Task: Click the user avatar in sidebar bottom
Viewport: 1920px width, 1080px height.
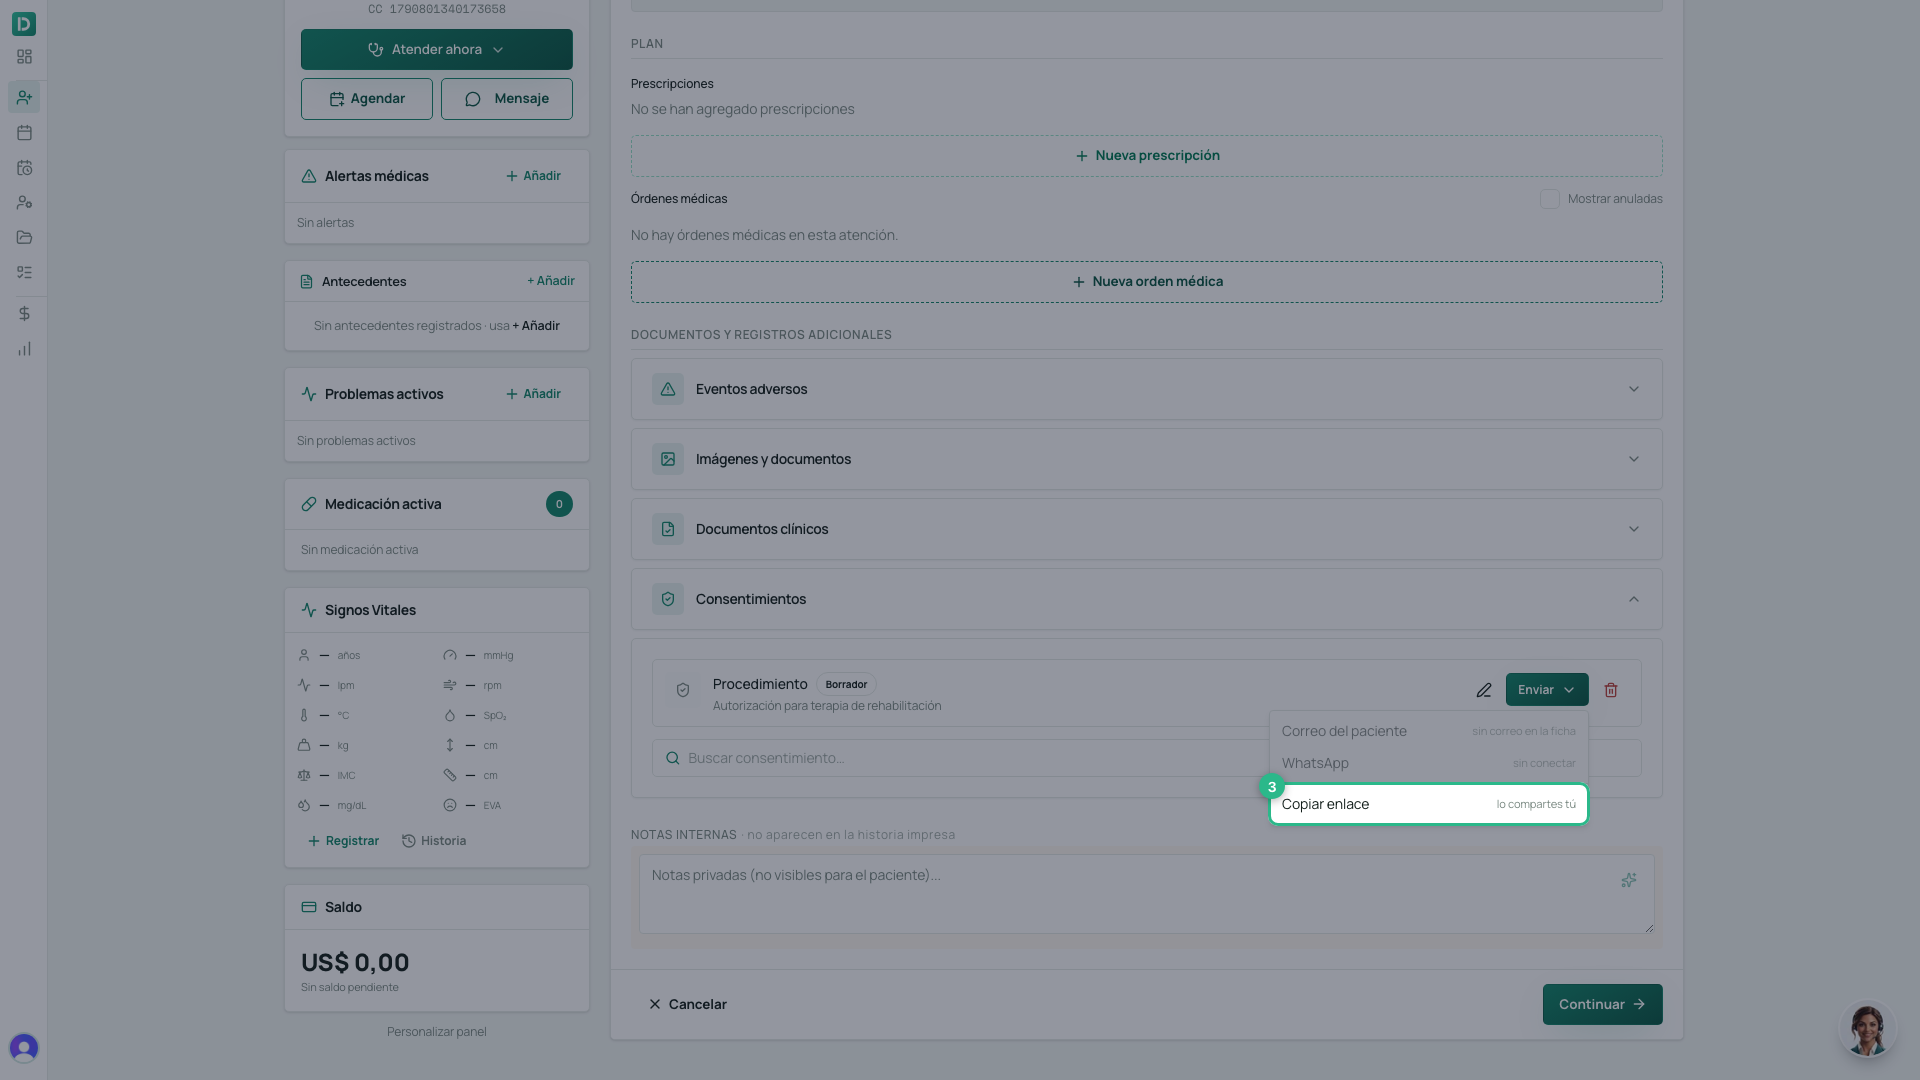Action: 24,1047
